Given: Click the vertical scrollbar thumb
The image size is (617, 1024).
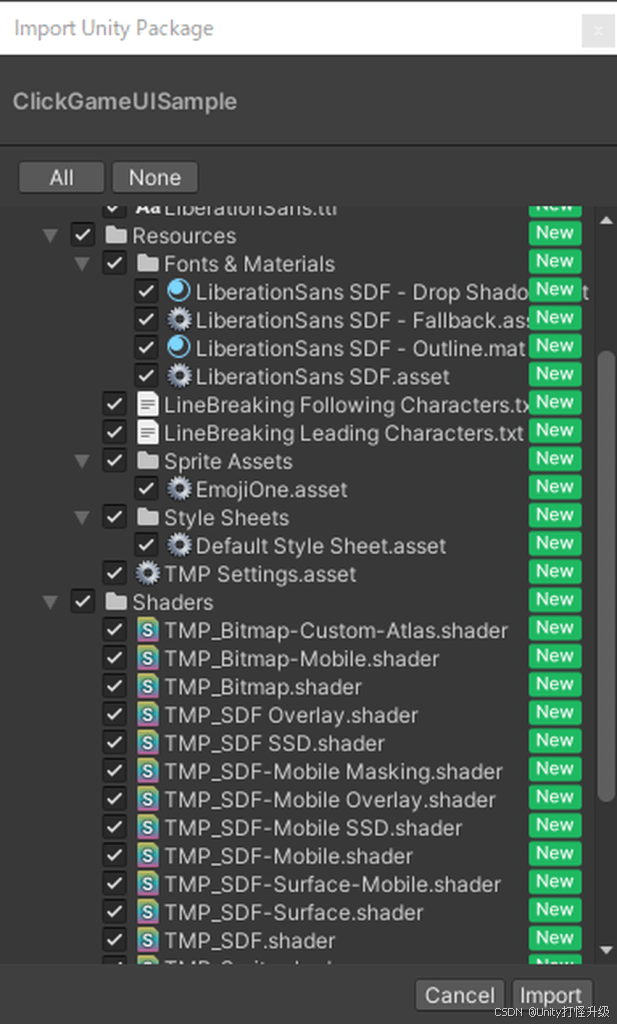Looking at the screenshot, I should [607, 575].
